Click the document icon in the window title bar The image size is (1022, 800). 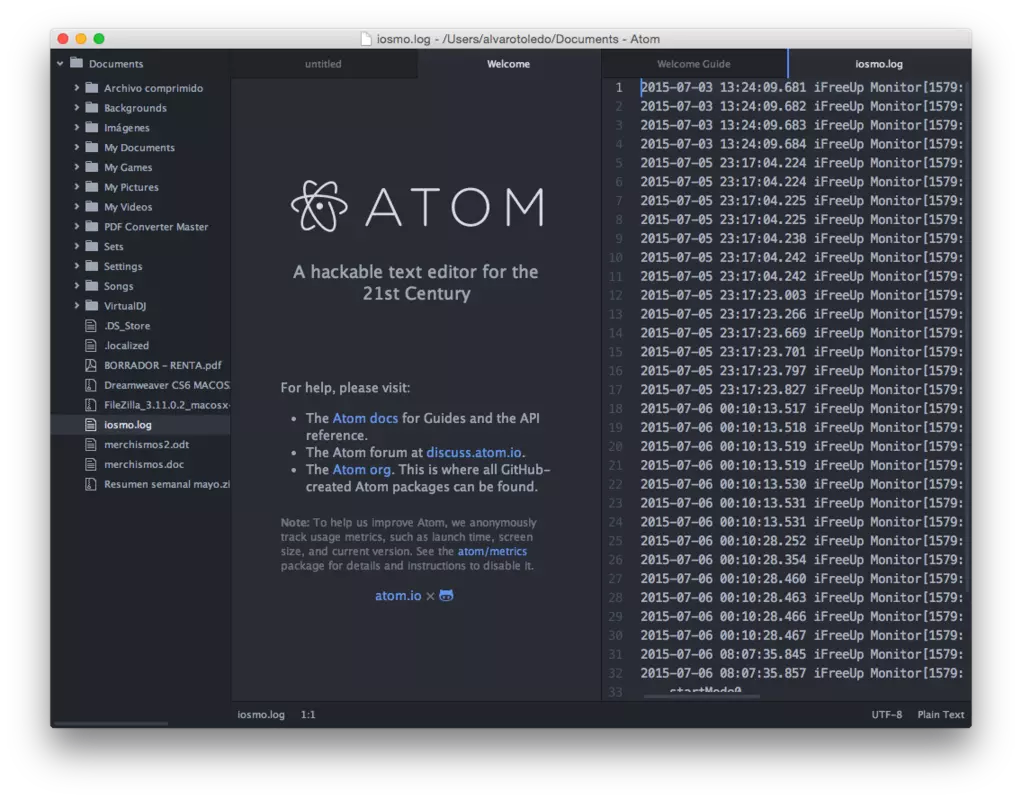click(367, 39)
